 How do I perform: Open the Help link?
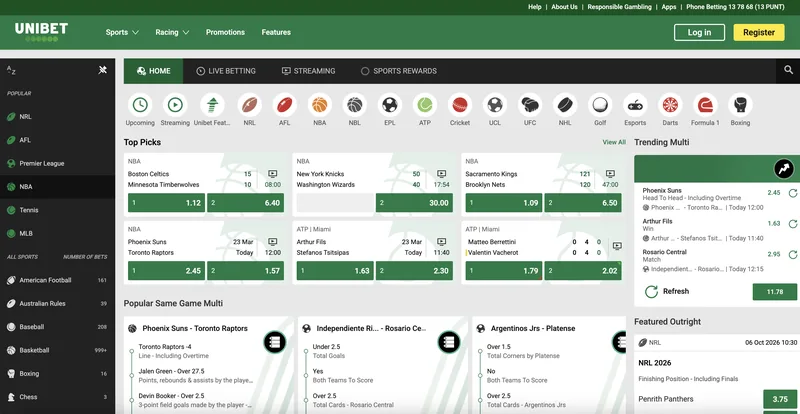coord(535,7)
